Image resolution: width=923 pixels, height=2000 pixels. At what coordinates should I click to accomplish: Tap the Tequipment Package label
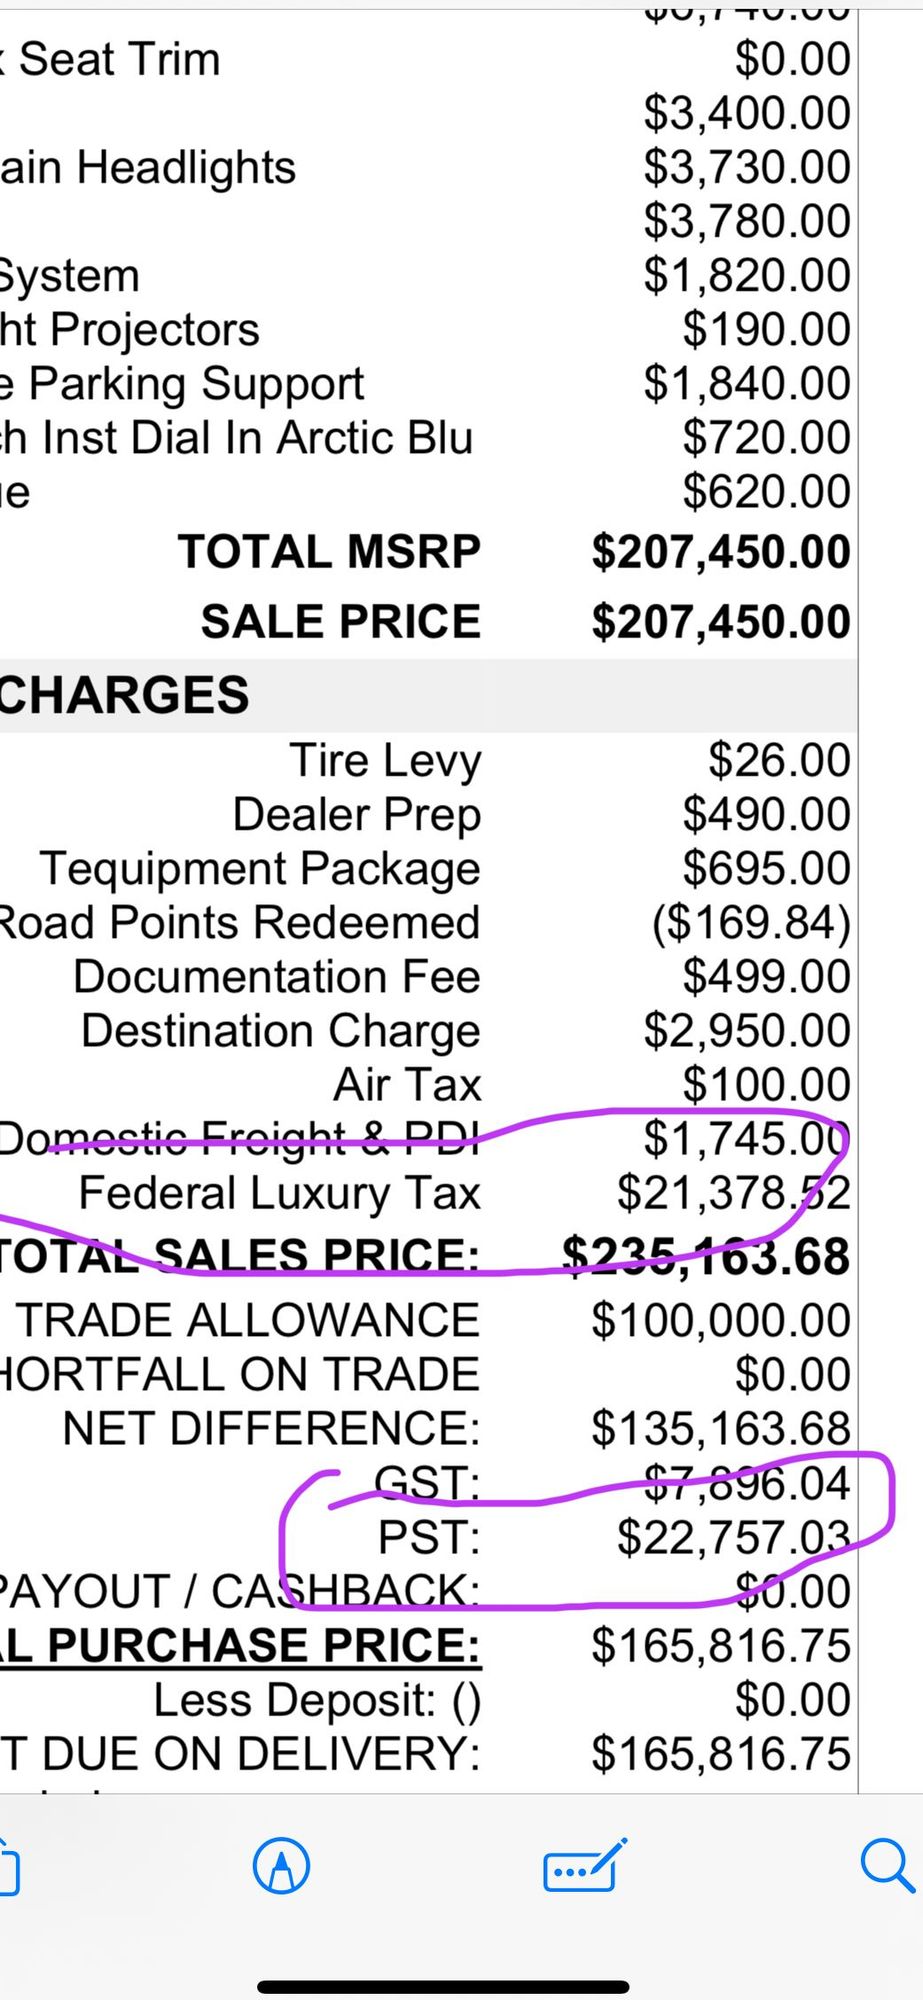click(x=260, y=868)
